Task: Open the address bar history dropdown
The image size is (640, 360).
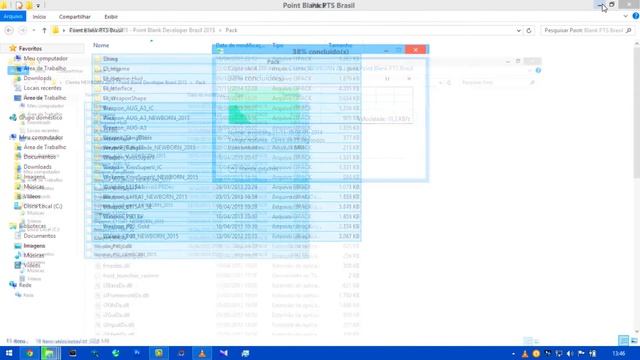Action: pos(518,30)
